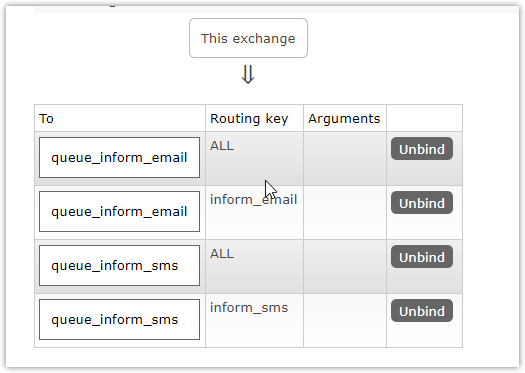Open queue_inform_email link in first row

pyautogui.click(x=119, y=157)
